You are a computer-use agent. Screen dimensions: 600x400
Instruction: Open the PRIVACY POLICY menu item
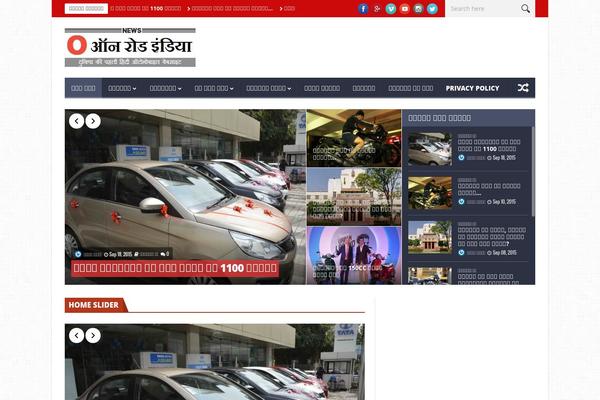[472, 88]
